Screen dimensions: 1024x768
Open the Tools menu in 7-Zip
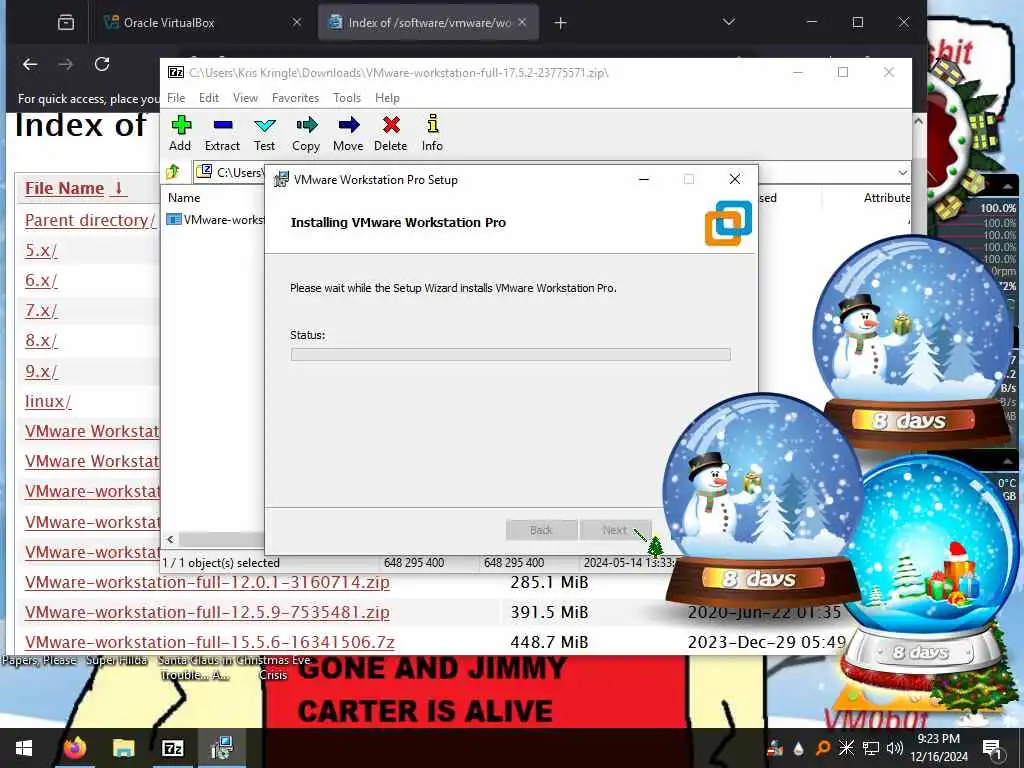click(x=347, y=98)
